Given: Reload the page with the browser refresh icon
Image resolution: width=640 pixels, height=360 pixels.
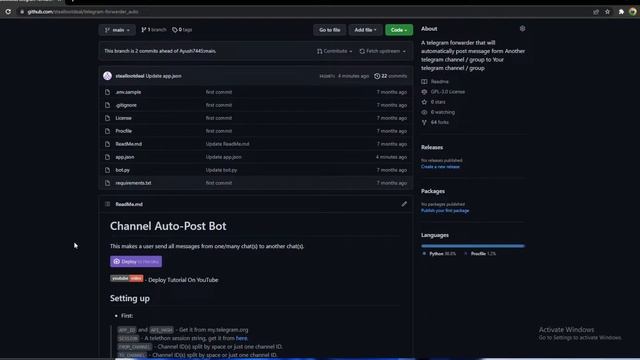Looking at the screenshot, I should pyautogui.click(x=8, y=12).
